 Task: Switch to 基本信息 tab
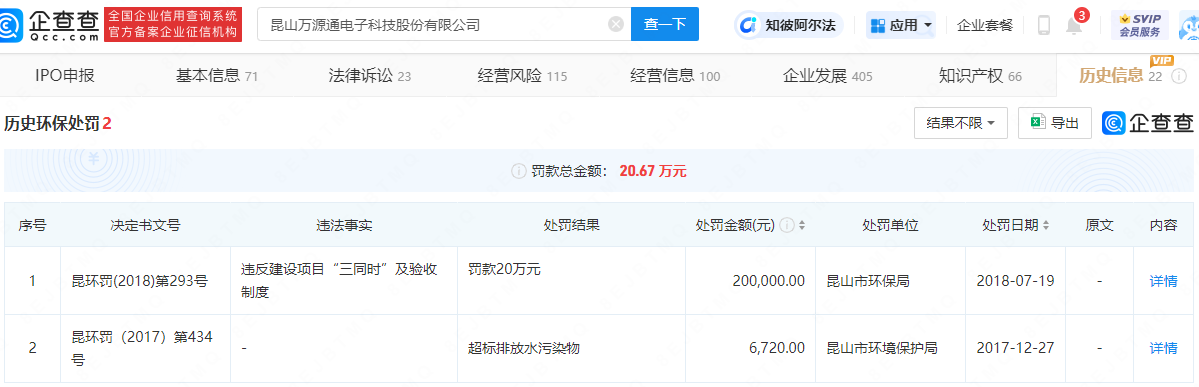pos(216,76)
